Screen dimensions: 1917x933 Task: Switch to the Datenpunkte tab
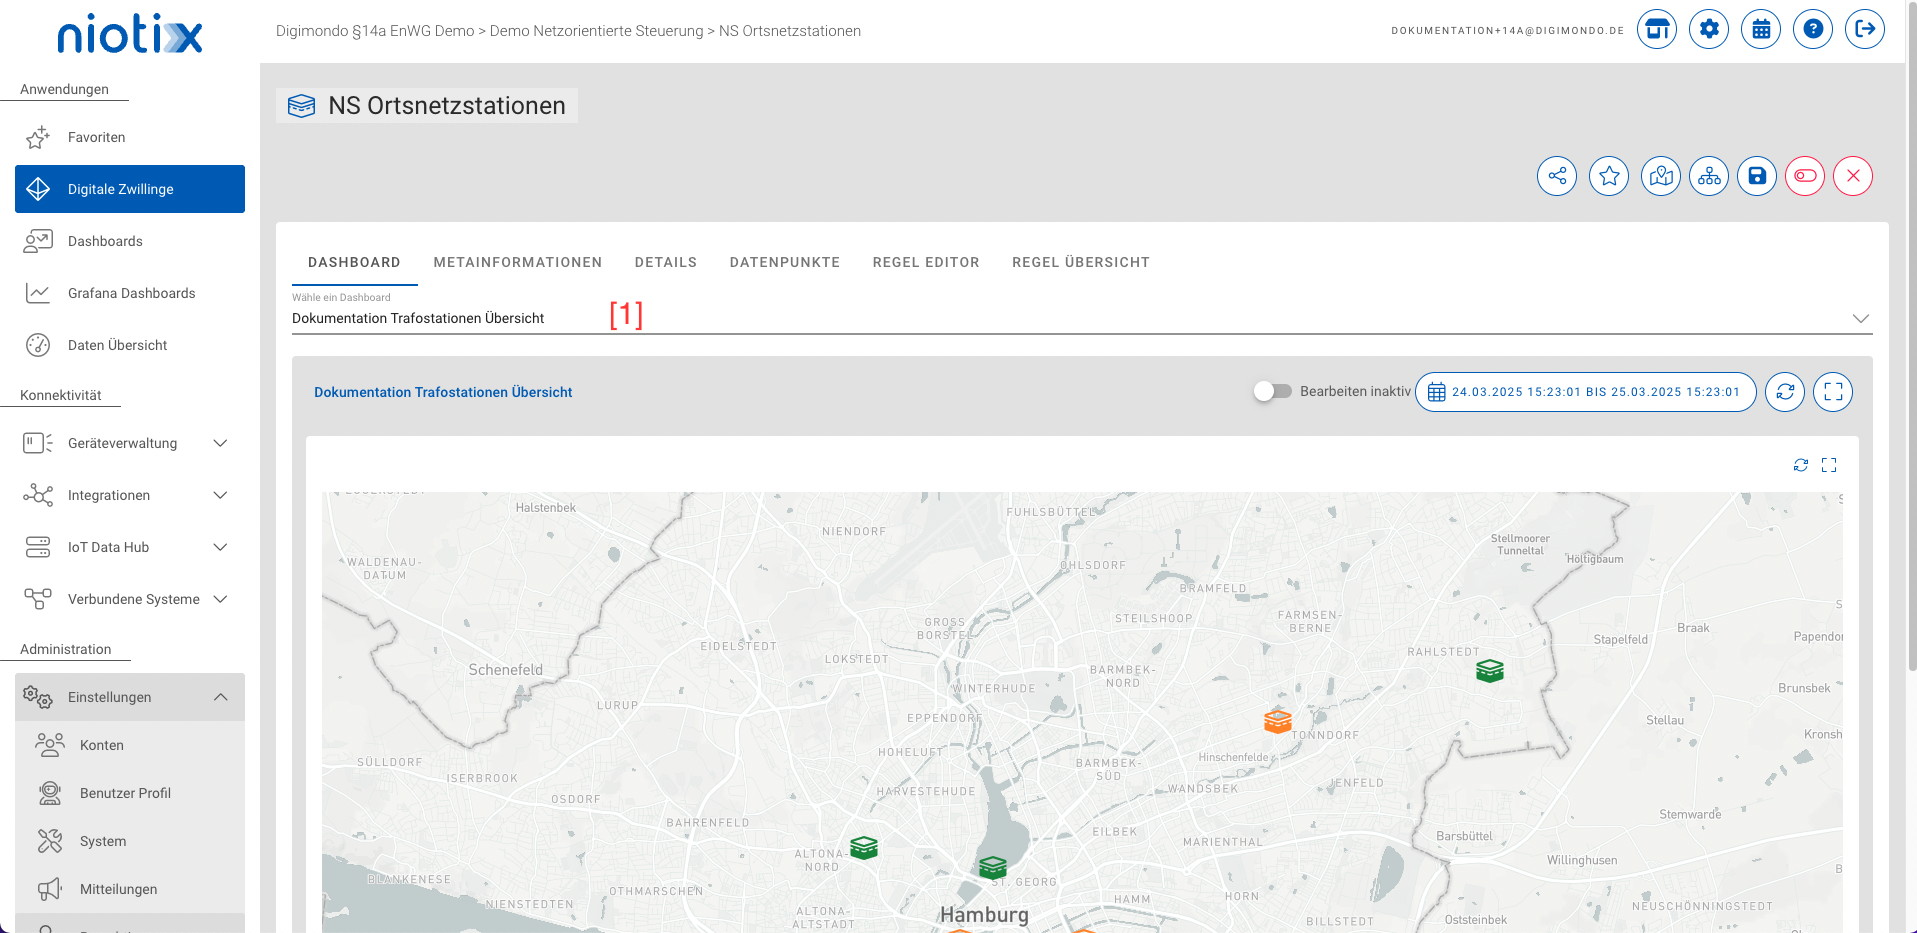coord(785,262)
